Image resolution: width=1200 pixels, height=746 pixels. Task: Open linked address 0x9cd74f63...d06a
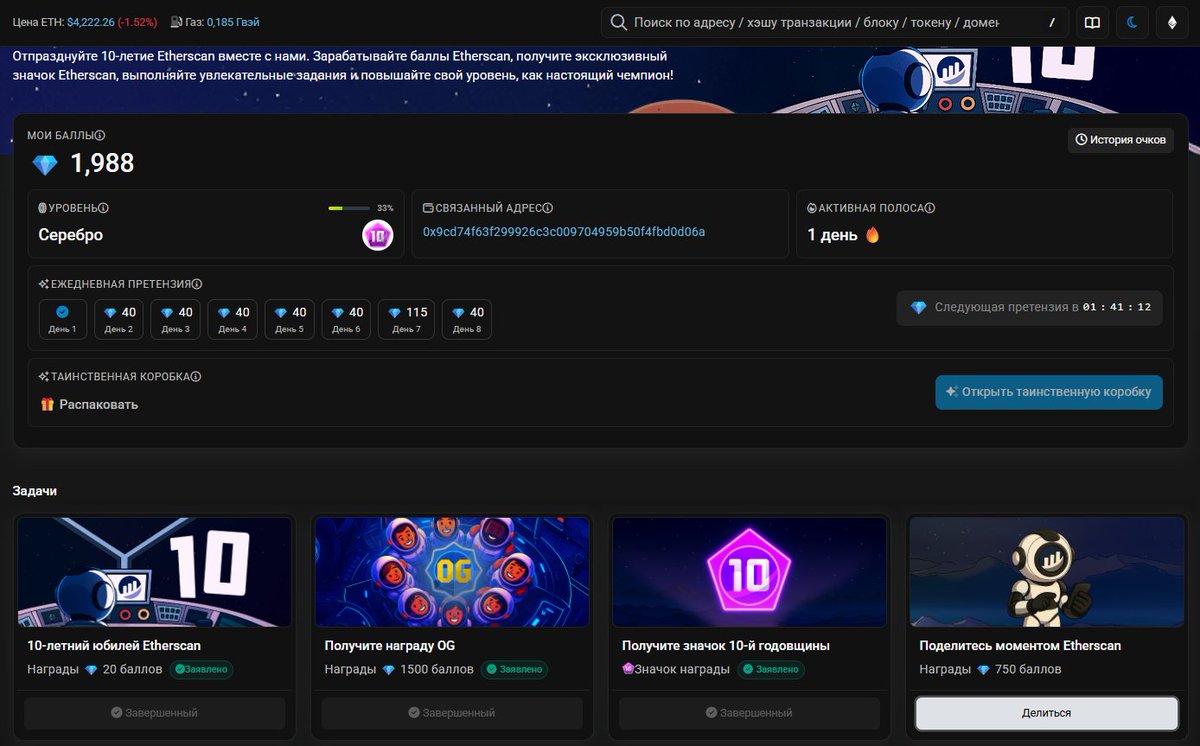pos(564,232)
